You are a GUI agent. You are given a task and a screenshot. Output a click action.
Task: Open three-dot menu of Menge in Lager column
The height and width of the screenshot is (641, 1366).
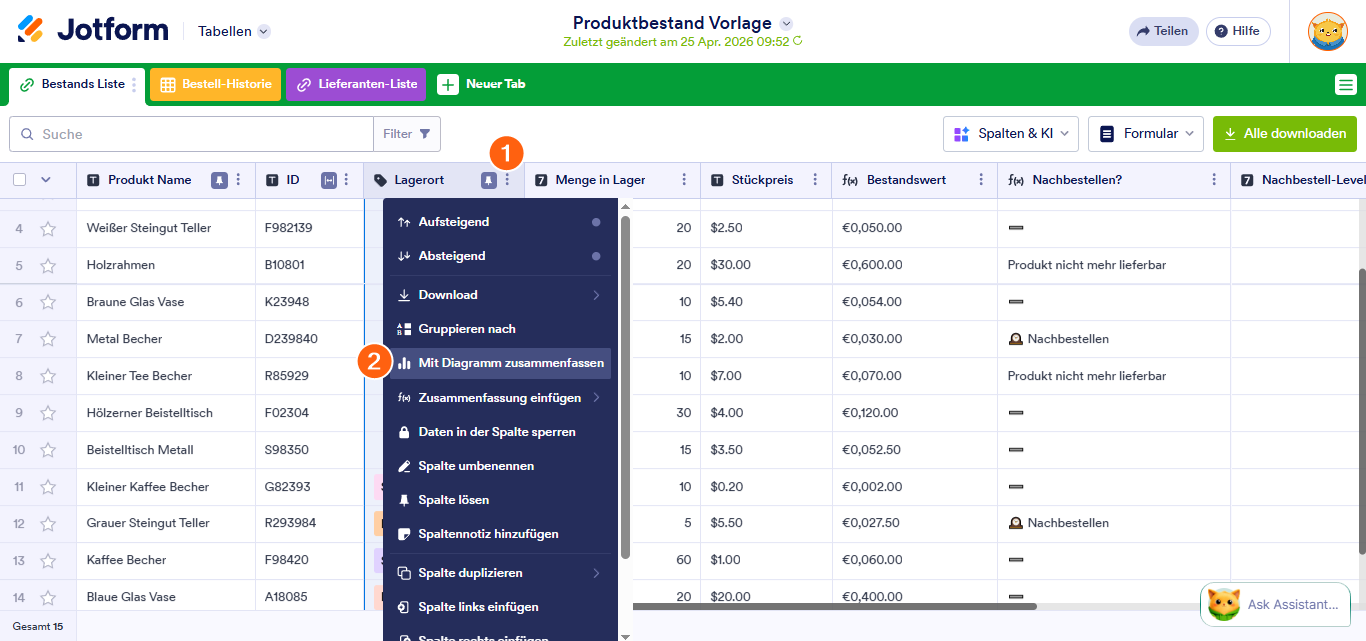pos(684,180)
